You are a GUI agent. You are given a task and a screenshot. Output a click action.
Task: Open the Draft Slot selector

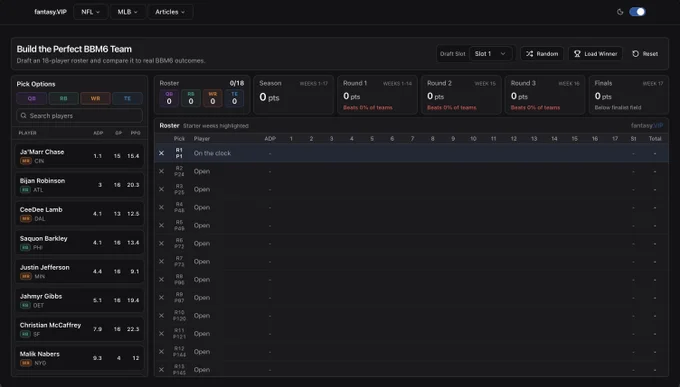pos(490,54)
